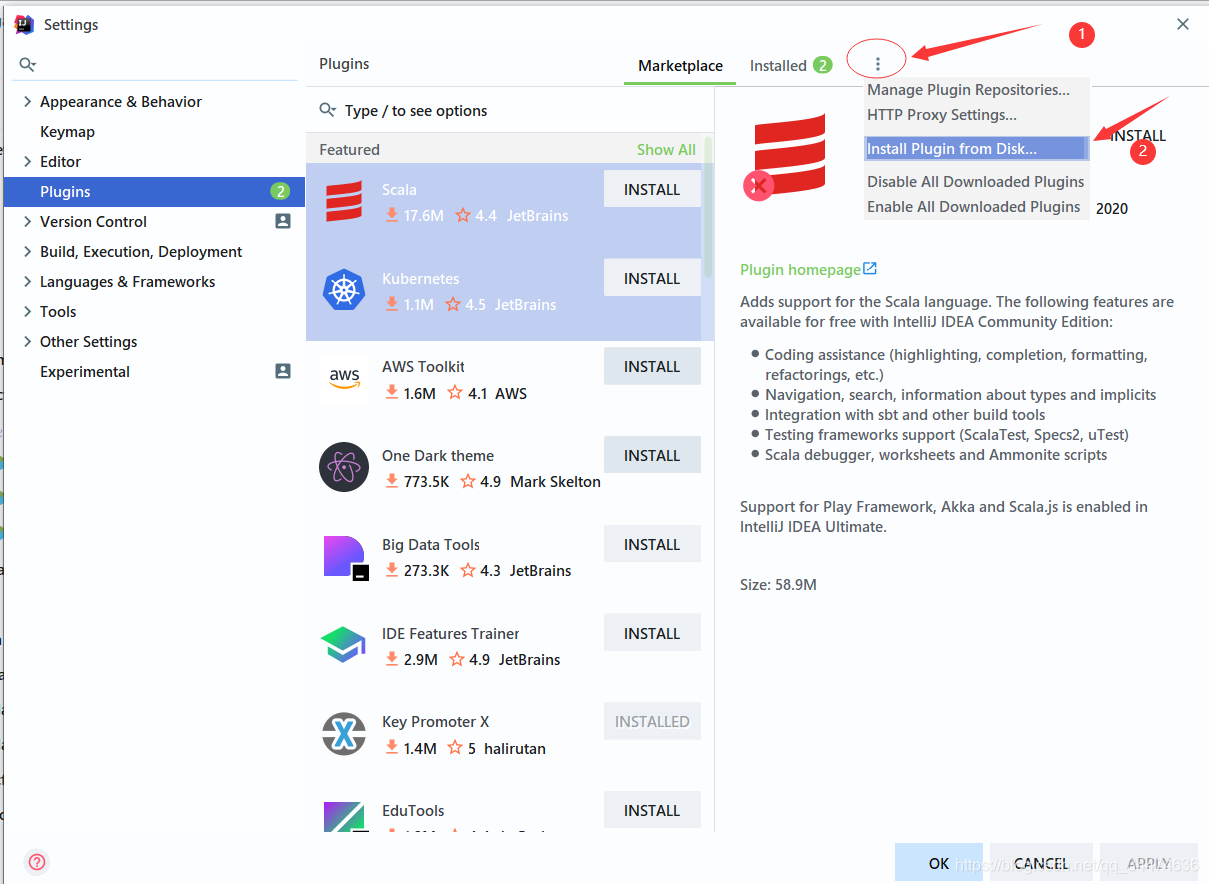Open the Experimental settings page
The image size is (1209, 884).
pos(85,371)
